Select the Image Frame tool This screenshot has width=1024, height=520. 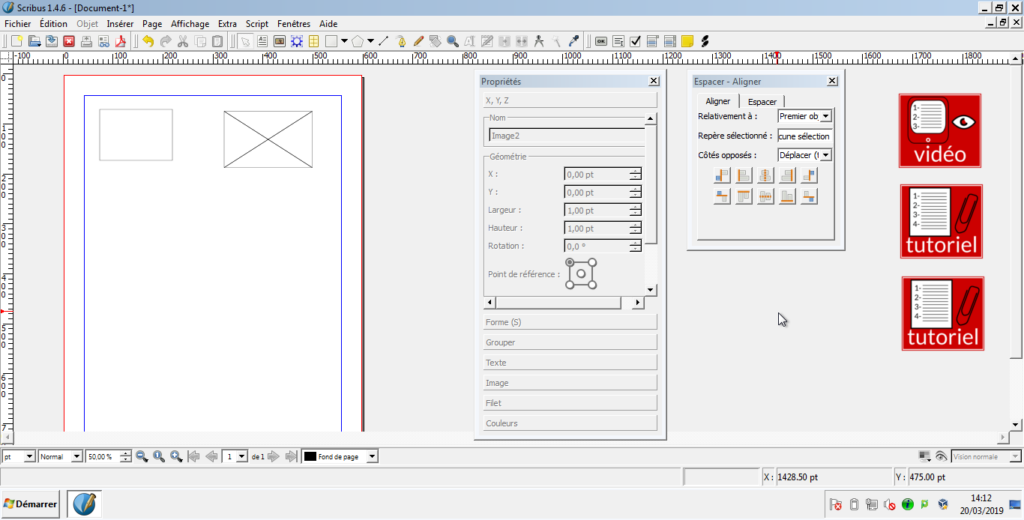[x=279, y=41]
